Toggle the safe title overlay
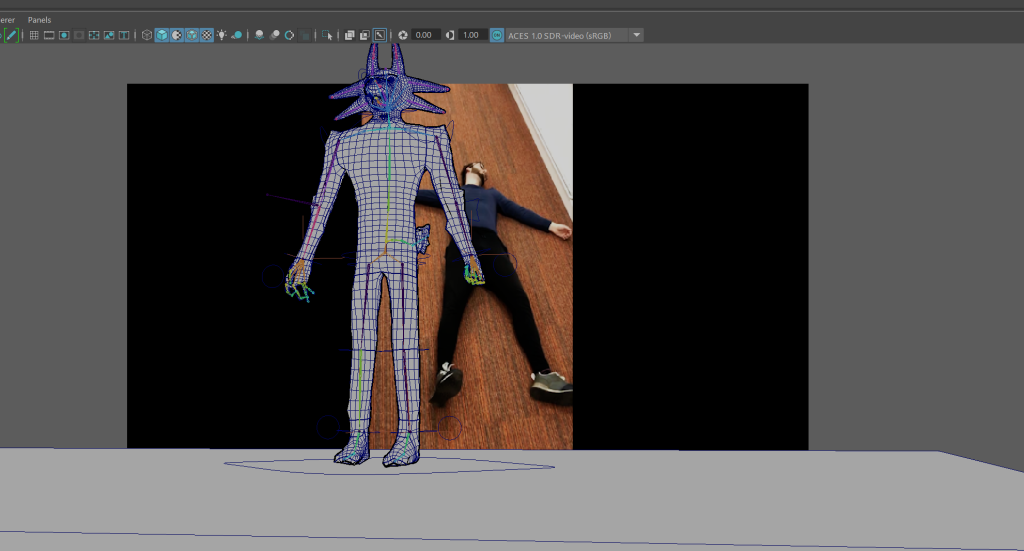 click(x=123, y=35)
